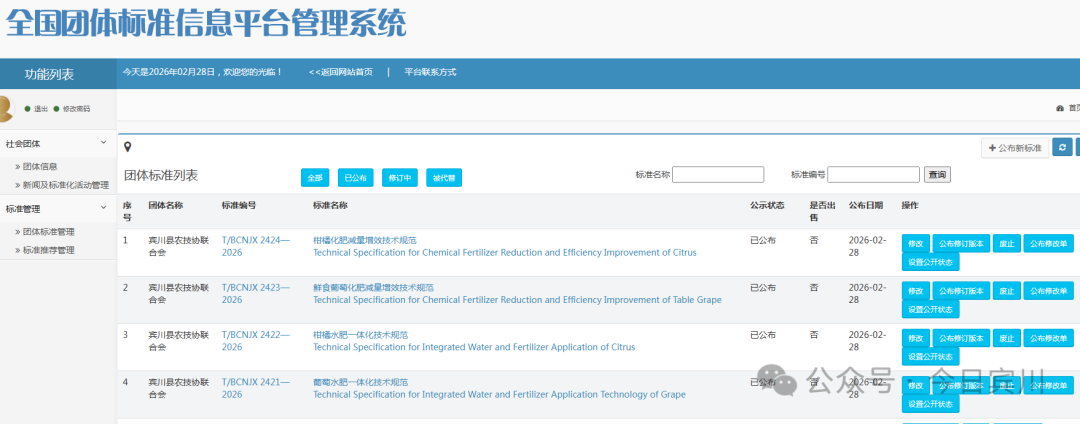
Task: Open 新闻及标准化活动管理 in the sidebar
Action: [x=66, y=185]
